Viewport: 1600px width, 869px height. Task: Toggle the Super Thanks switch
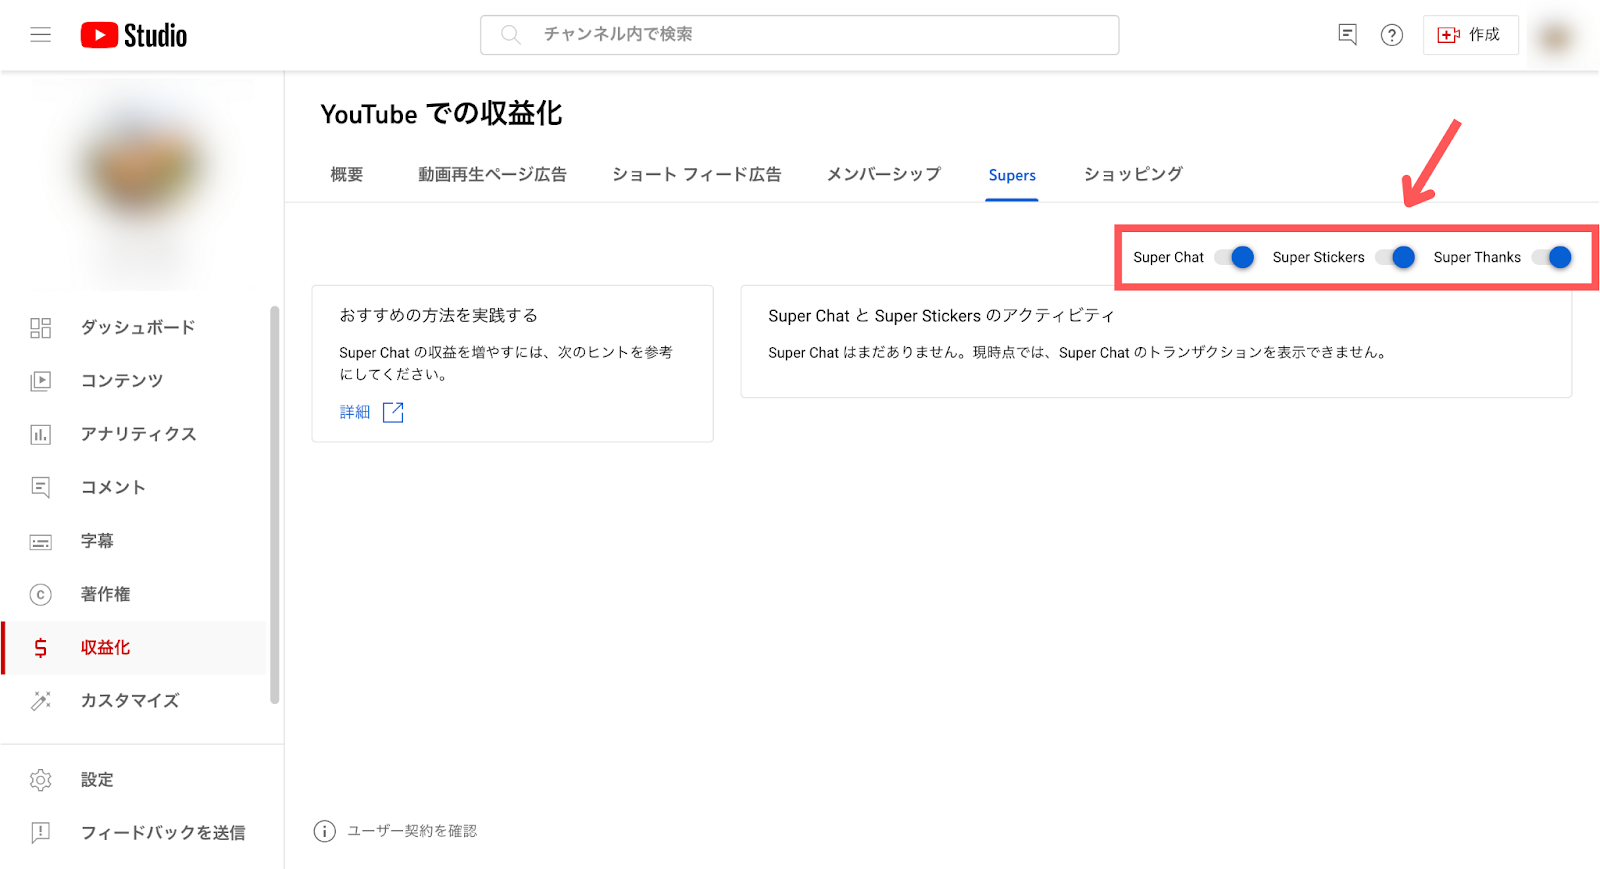pyautogui.click(x=1552, y=257)
